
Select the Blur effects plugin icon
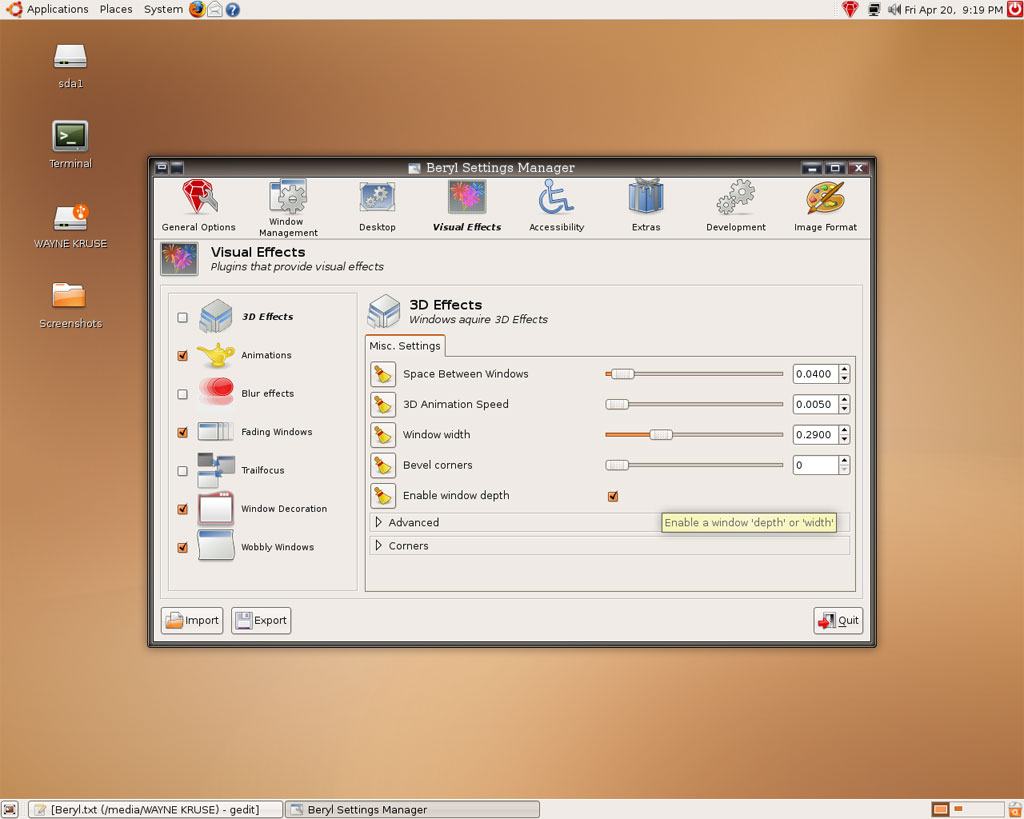(216, 393)
